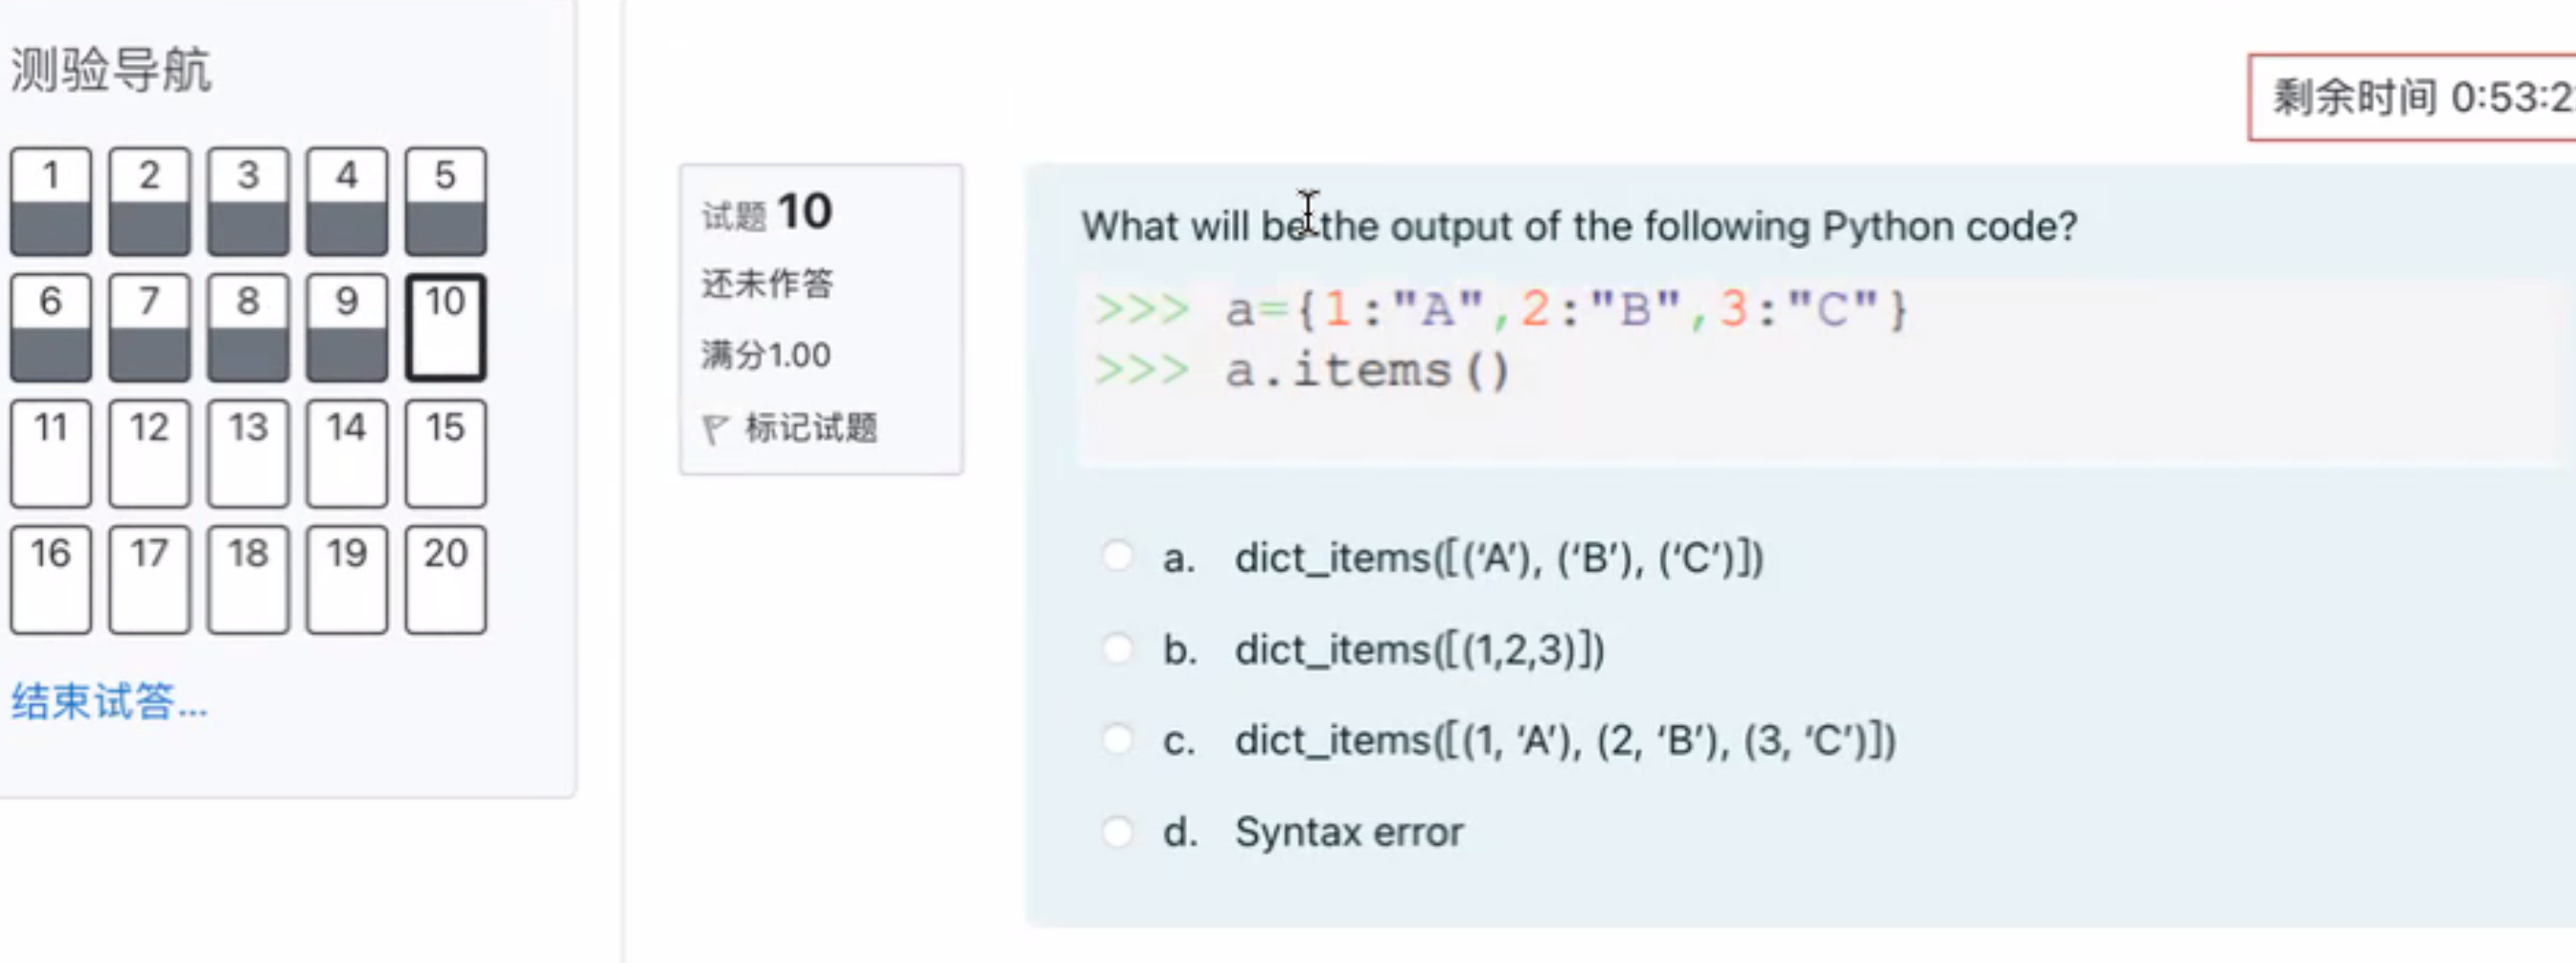Select radio option a with letters only

tap(1117, 556)
